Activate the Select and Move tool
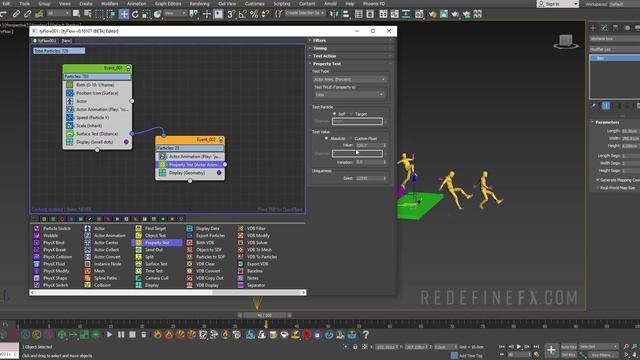The height and width of the screenshot is (360, 640). (124, 14)
